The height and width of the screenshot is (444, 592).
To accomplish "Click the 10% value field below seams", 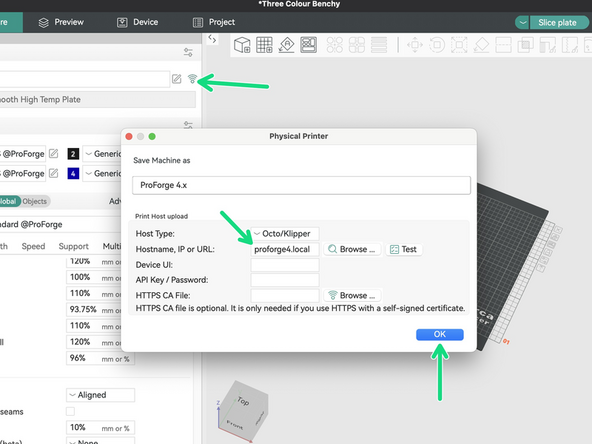I will point(100,427).
